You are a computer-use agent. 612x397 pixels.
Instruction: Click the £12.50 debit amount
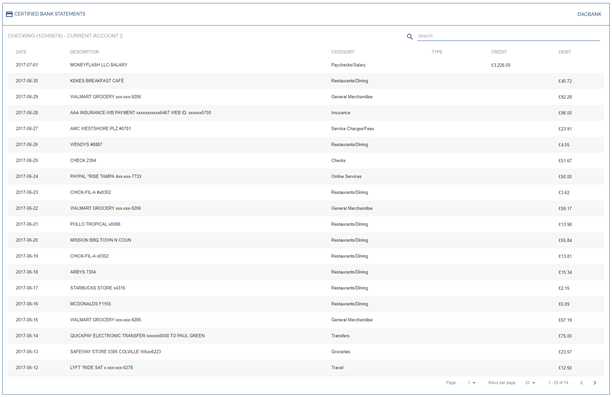(x=565, y=368)
